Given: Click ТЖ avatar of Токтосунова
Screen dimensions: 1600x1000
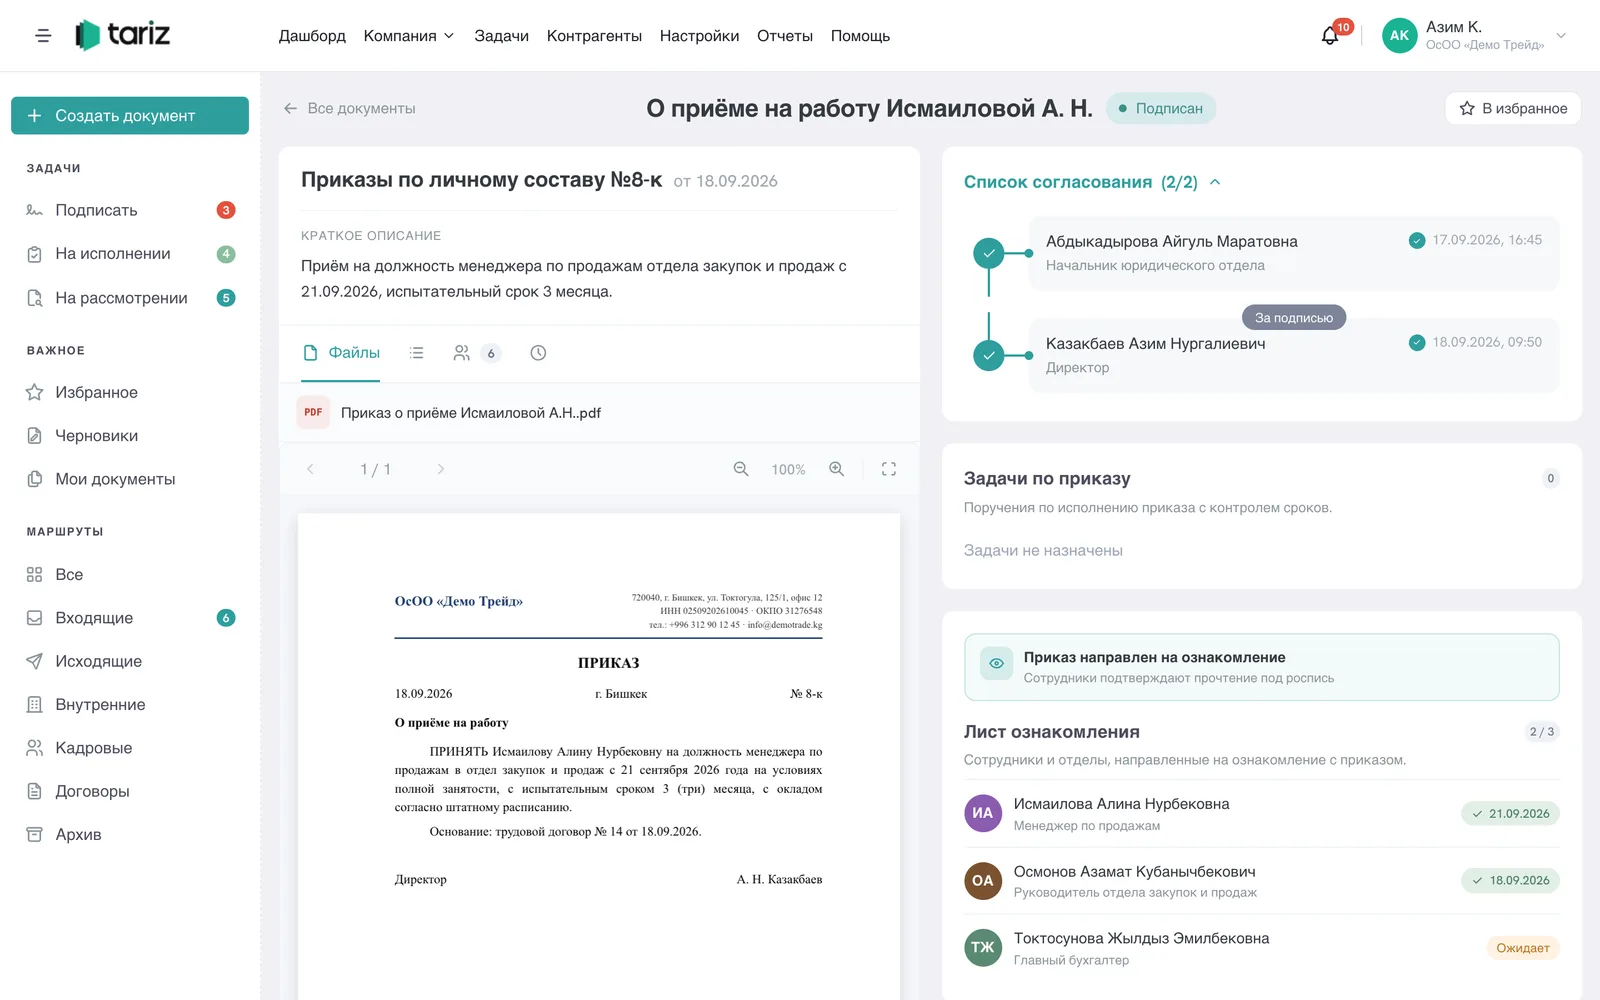Looking at the screenshot, I should point(983,947).
